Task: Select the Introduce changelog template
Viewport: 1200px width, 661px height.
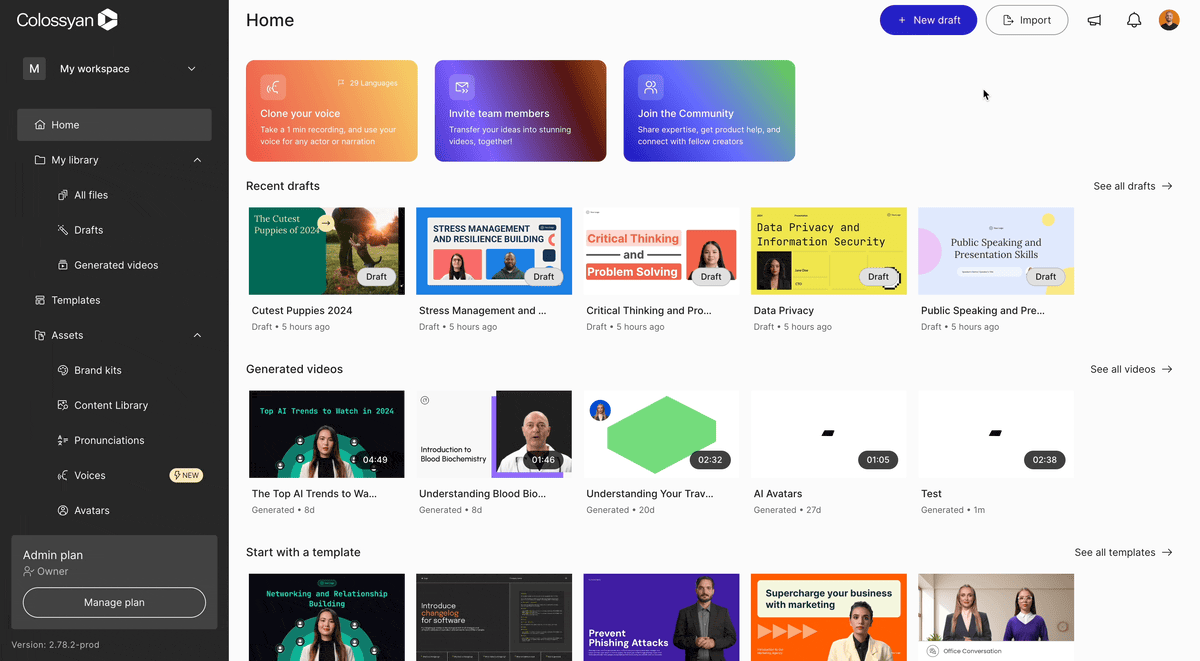Action: pos(494,617)
